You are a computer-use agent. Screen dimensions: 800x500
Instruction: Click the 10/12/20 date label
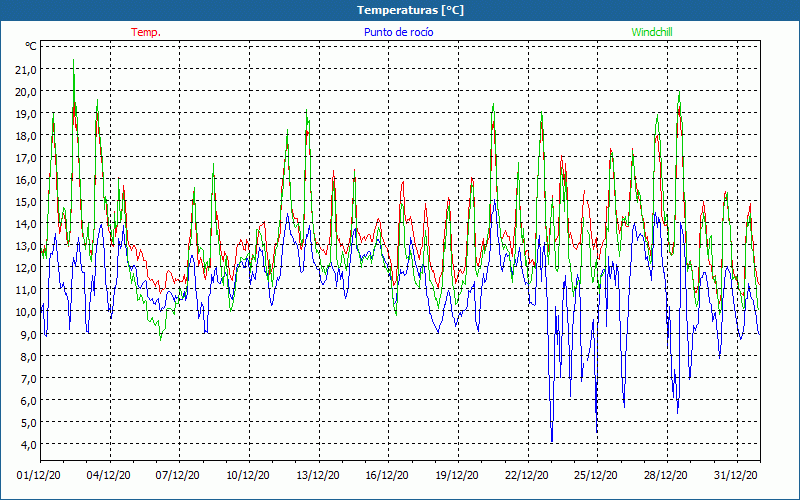(x=248, y=476)
